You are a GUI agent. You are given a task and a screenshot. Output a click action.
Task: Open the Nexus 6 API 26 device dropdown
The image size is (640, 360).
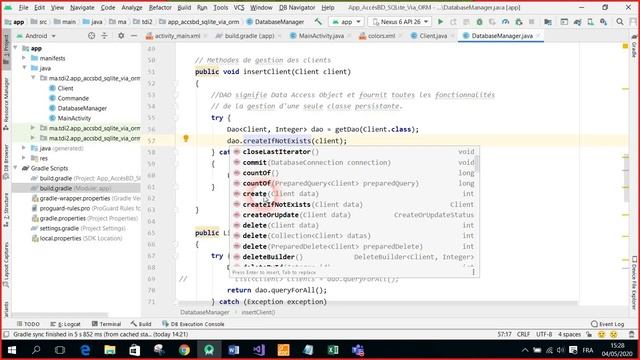[400, 22]
